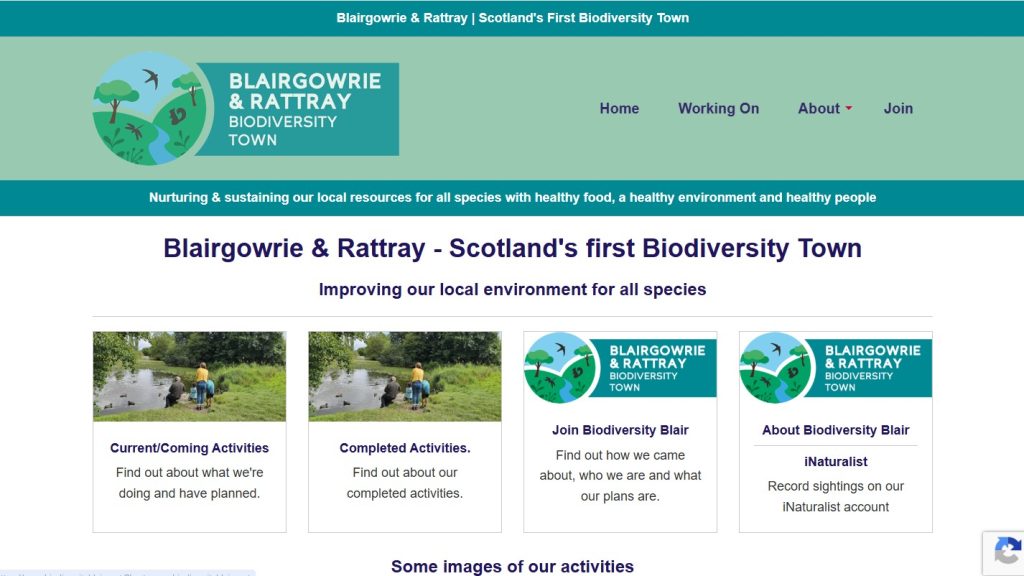Follow the Completed Activities link
The height and width of the screenshot is (576, 1024).
tap(405, 448)
